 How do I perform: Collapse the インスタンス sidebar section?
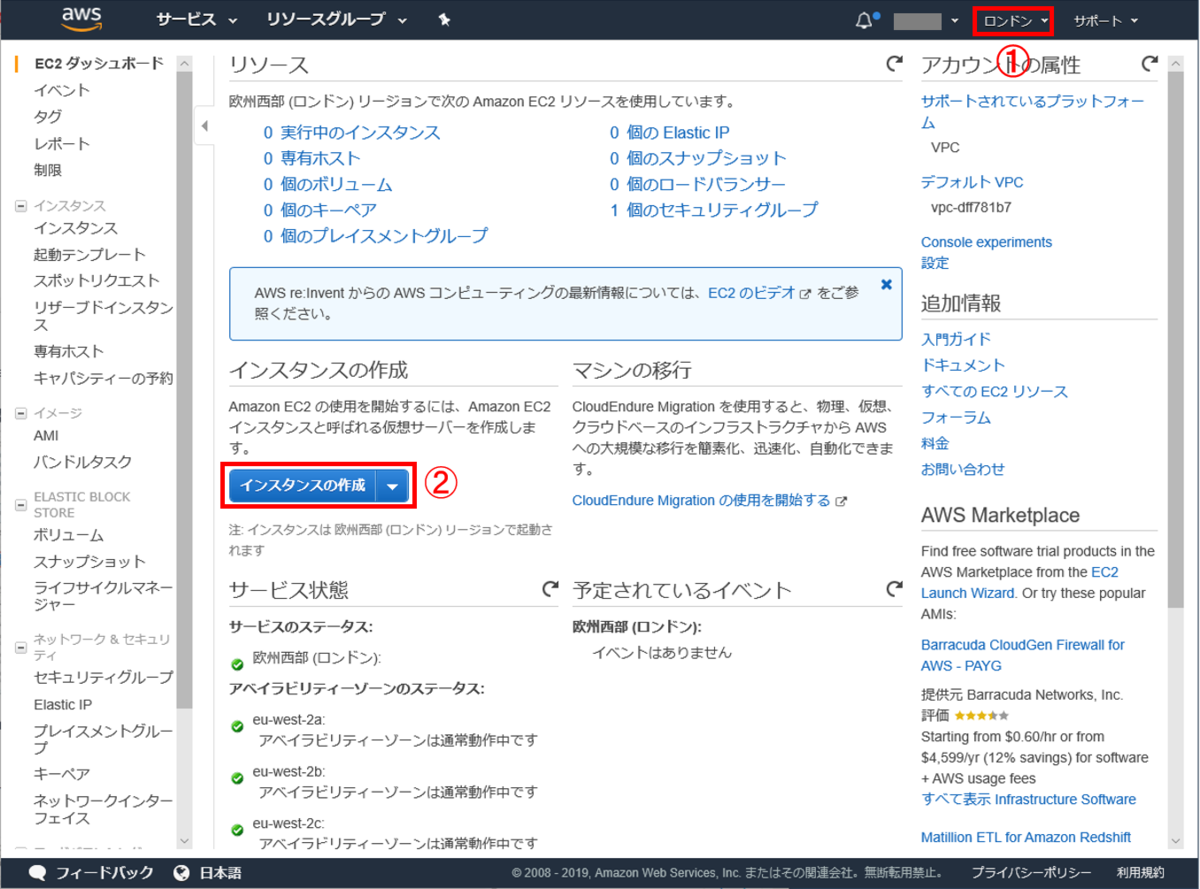point(20,206)
